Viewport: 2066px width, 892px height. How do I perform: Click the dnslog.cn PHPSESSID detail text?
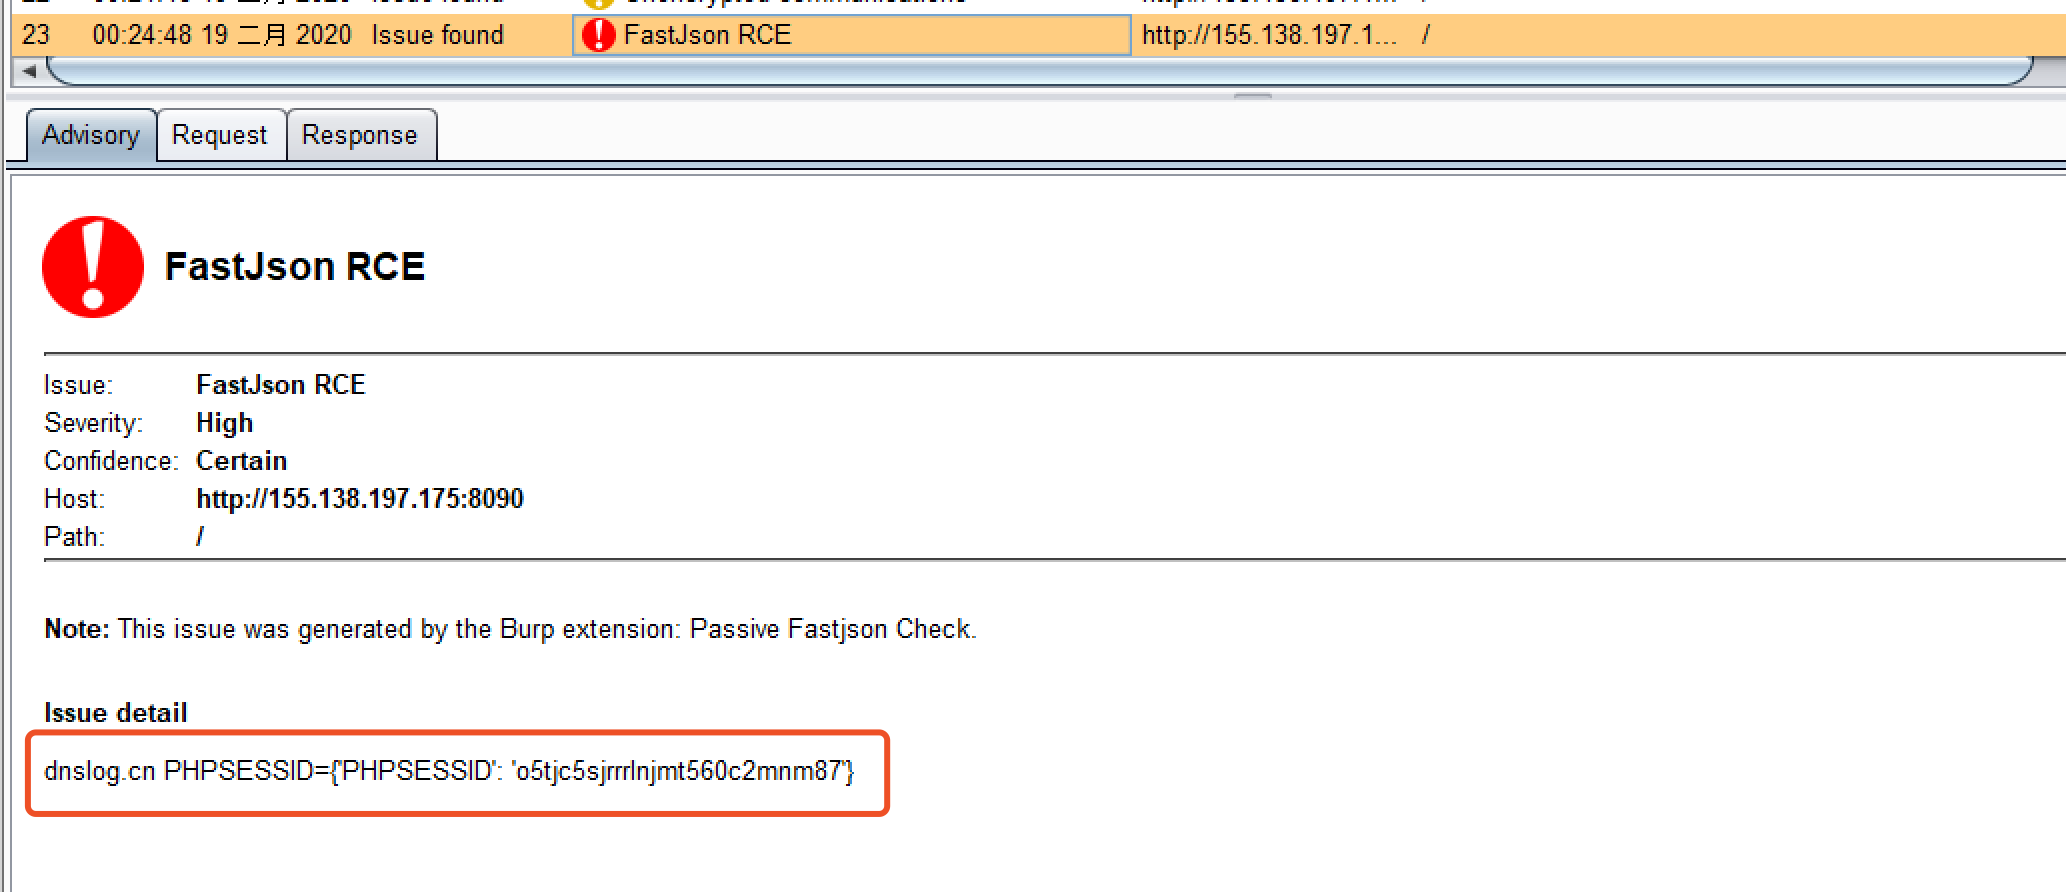coord(449,771)
